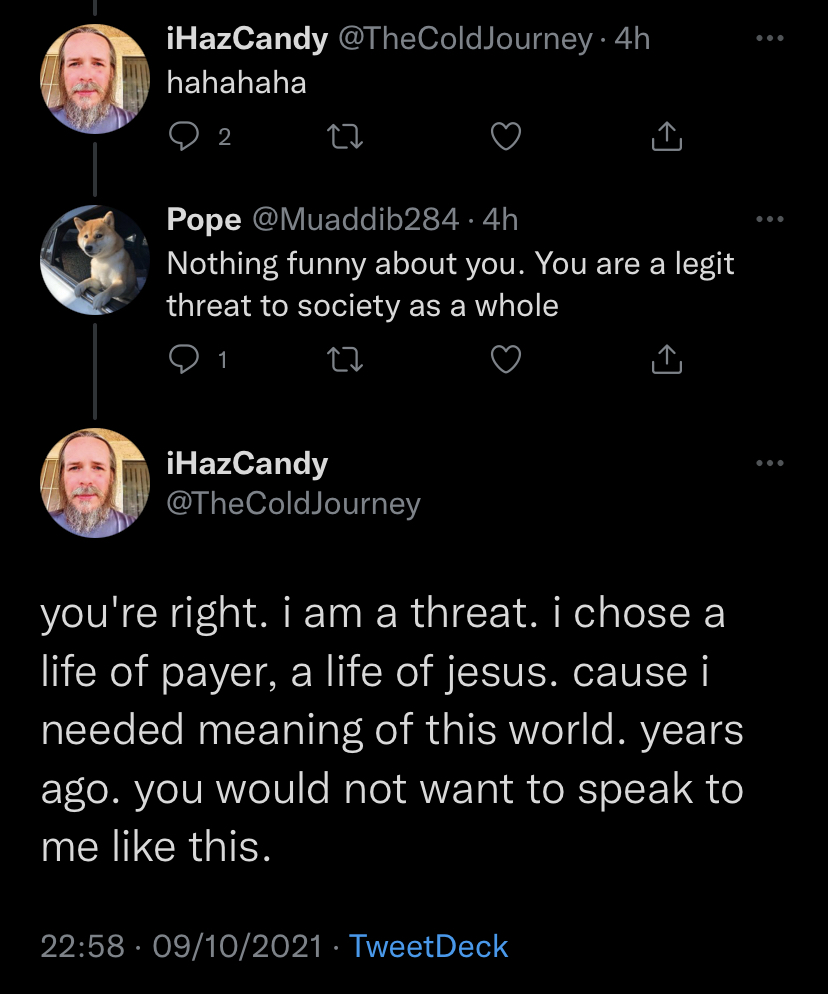
Task: Open iHazCandy avatar in top tweet
Action: 95,79
